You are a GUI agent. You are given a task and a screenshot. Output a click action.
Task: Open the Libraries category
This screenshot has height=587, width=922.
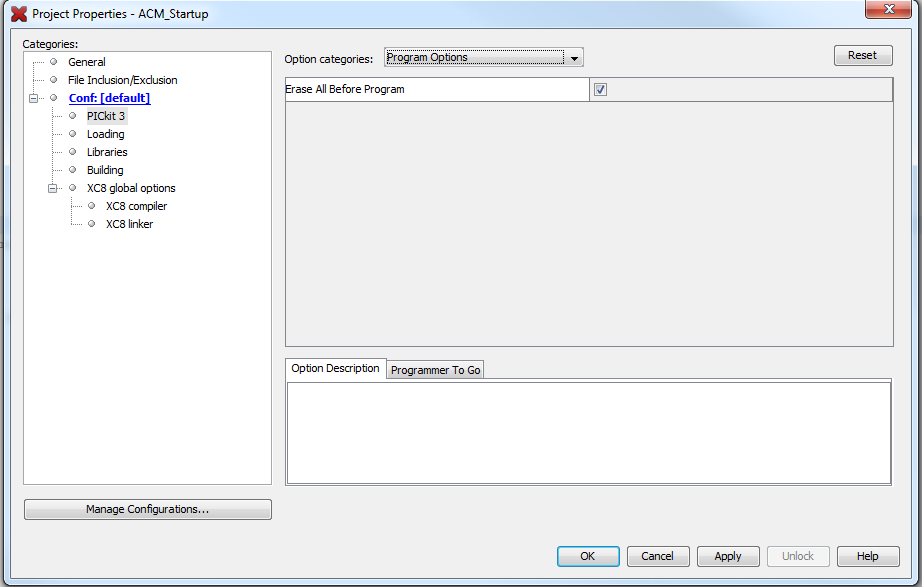click(x=107, y=152)
